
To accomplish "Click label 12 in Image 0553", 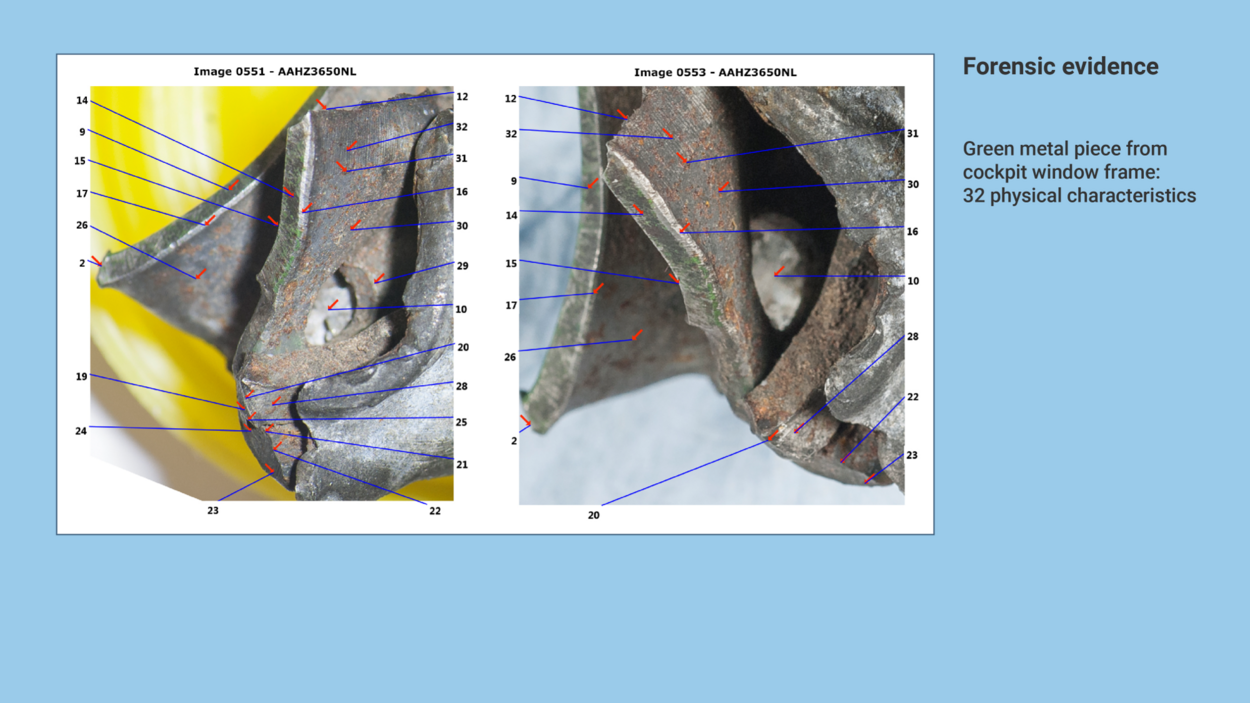I will click(x=511, y=99).
